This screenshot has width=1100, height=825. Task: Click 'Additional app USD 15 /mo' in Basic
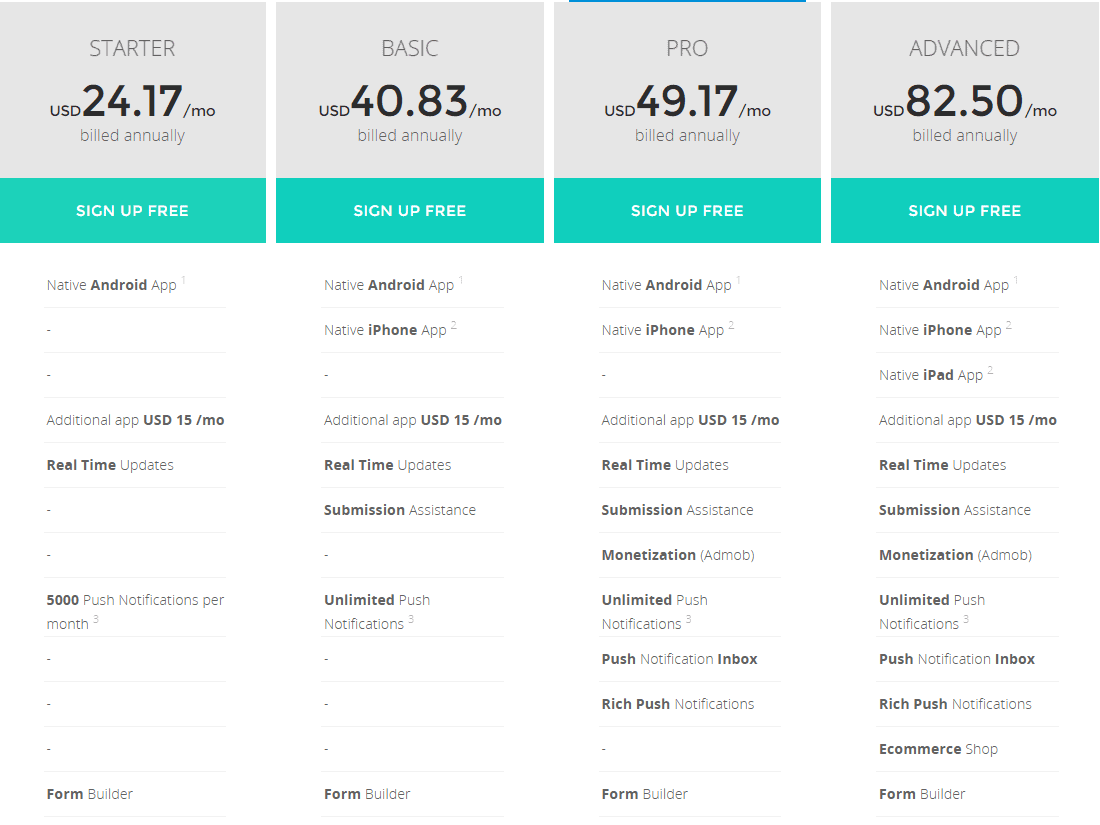[x=412, y=420]
